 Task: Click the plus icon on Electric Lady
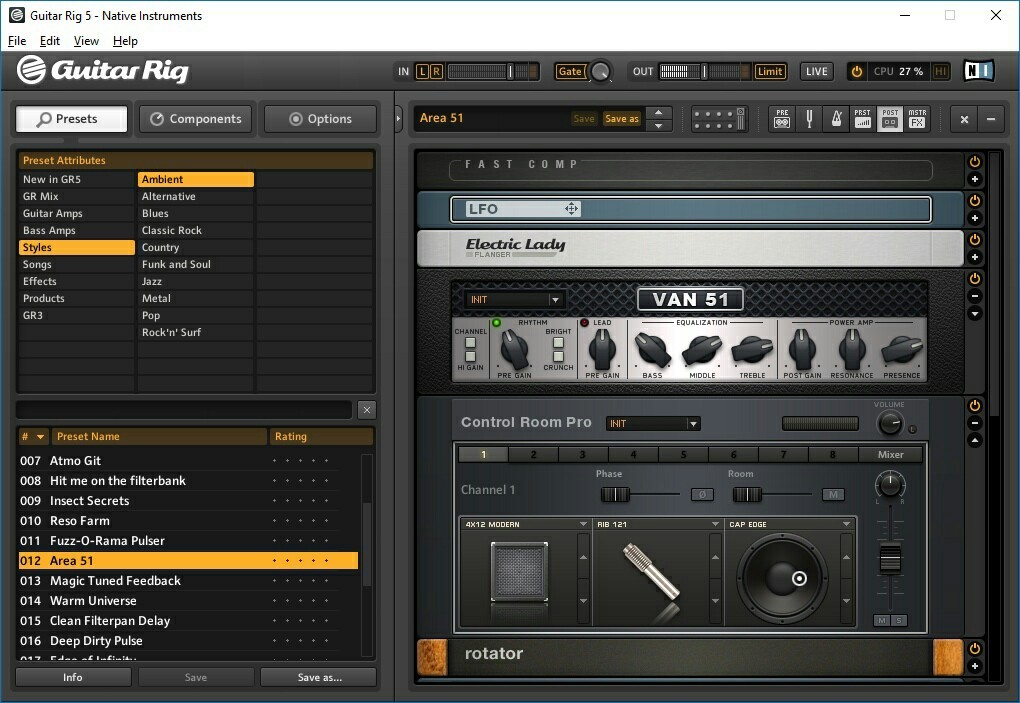point(974,258)
